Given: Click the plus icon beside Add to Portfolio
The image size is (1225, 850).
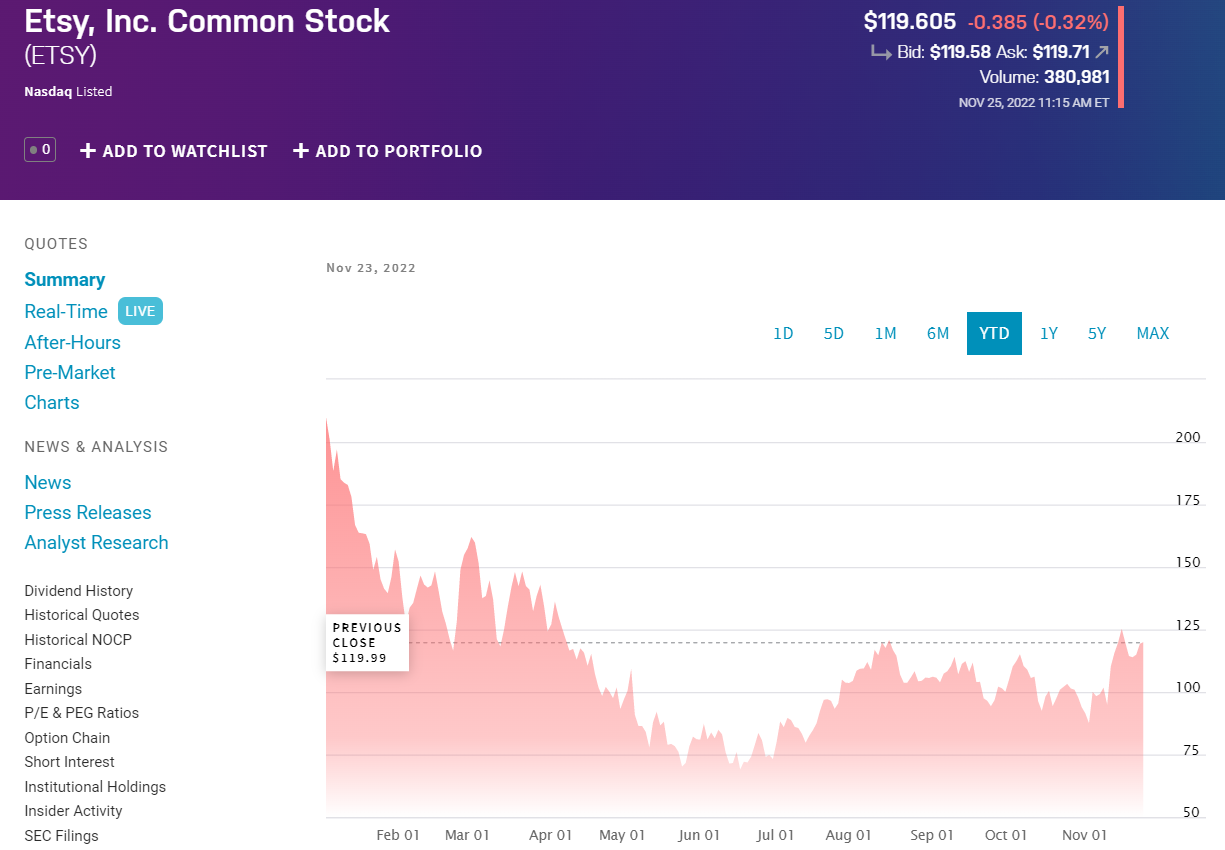Looking at the screenshot, I should (301, 151).
